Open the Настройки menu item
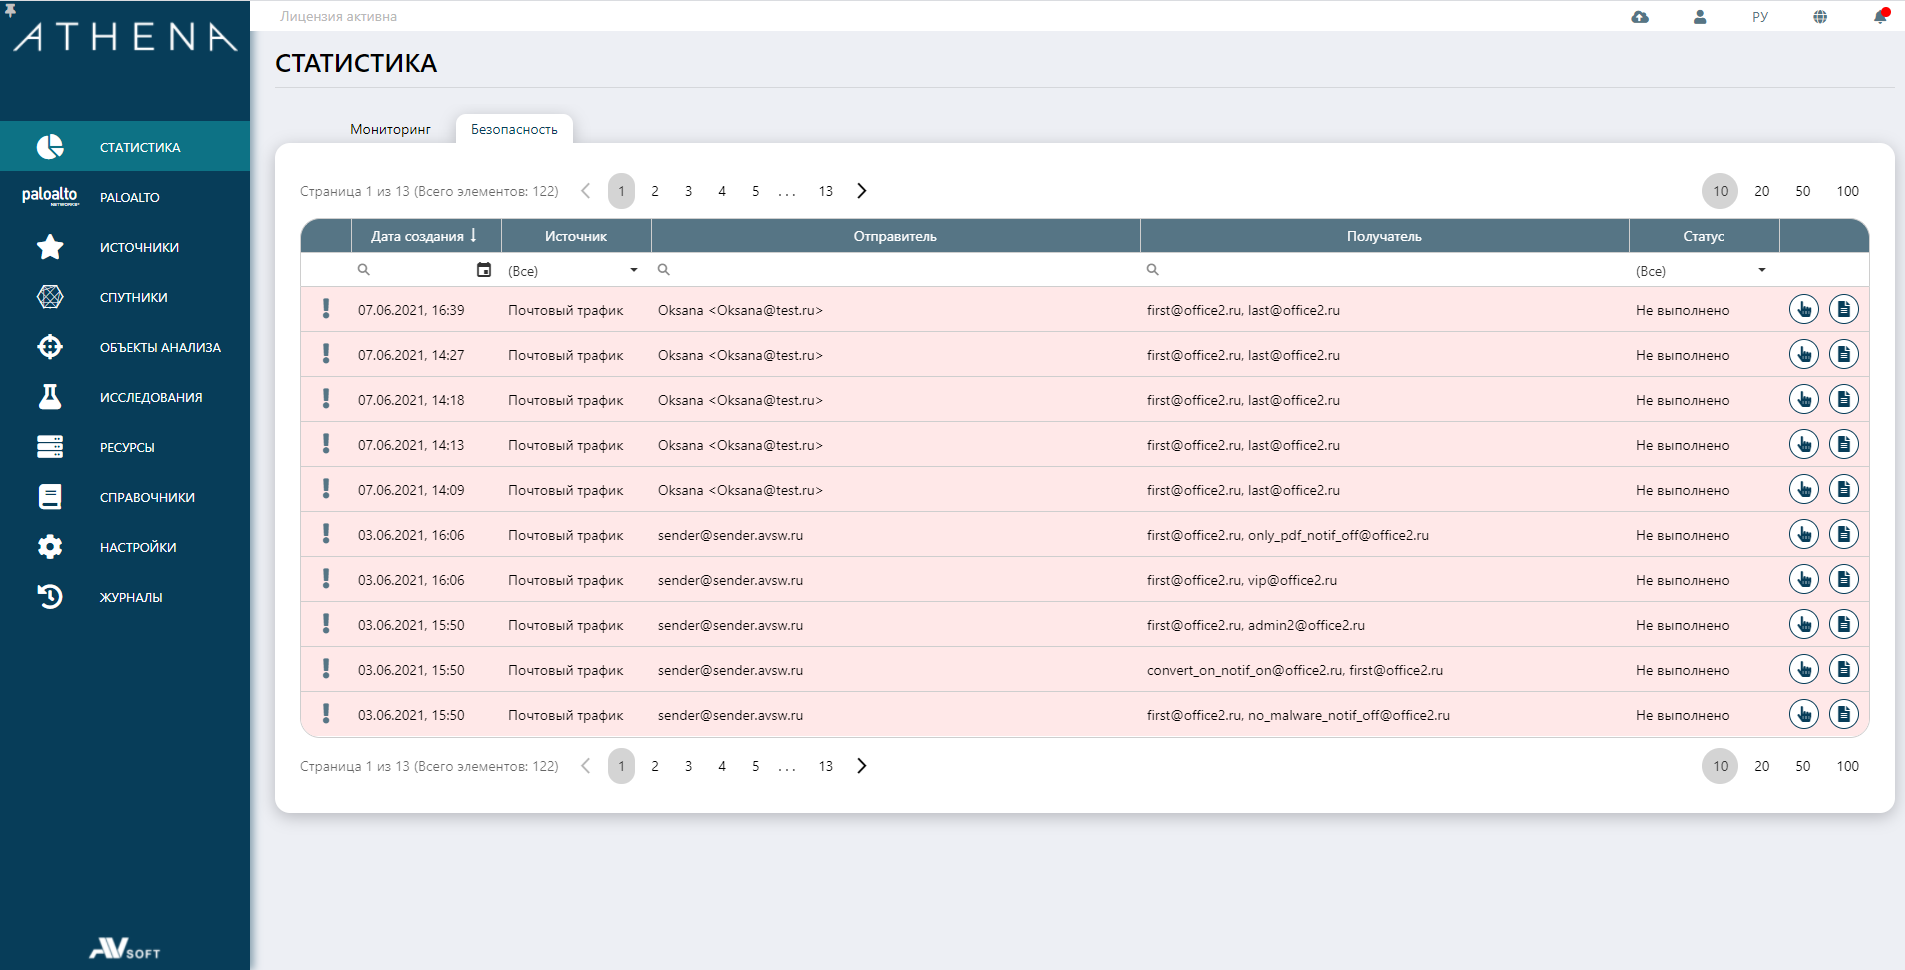Image resolution: width=1905 pixels, height=970 pixels. [138, 547]
